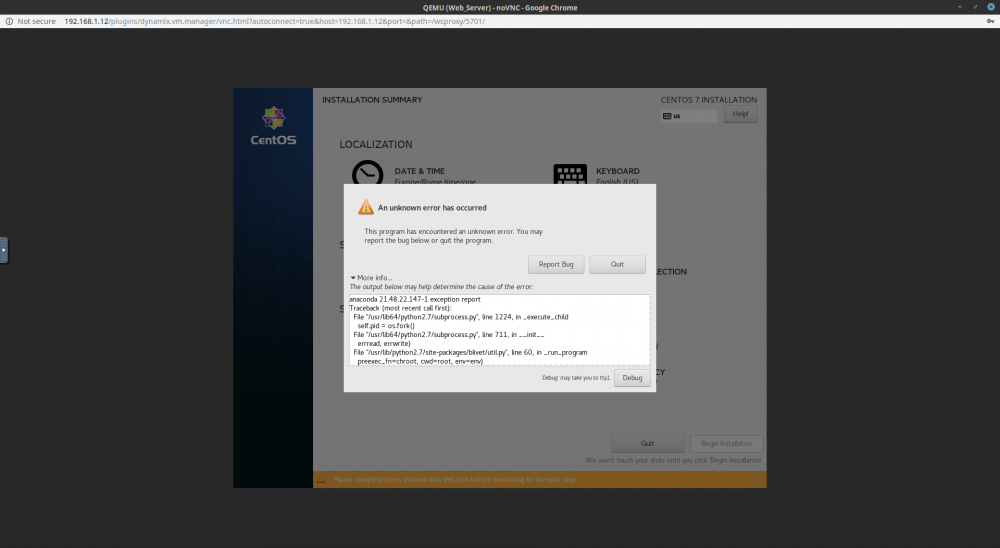Open Debug mode in the error dialog
The height and width of the screenshot is (548, 1000).
point(632,378)
